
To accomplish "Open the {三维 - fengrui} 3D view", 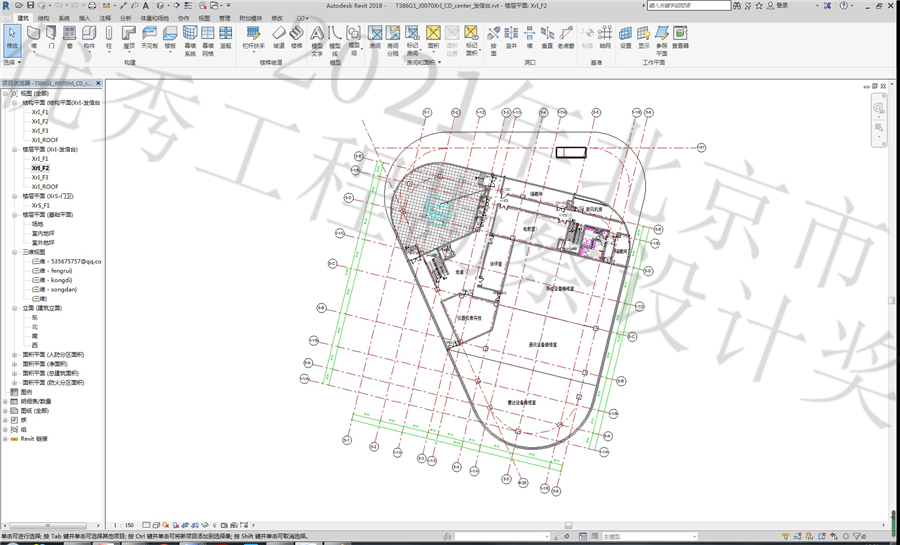I will coord(52,271).
